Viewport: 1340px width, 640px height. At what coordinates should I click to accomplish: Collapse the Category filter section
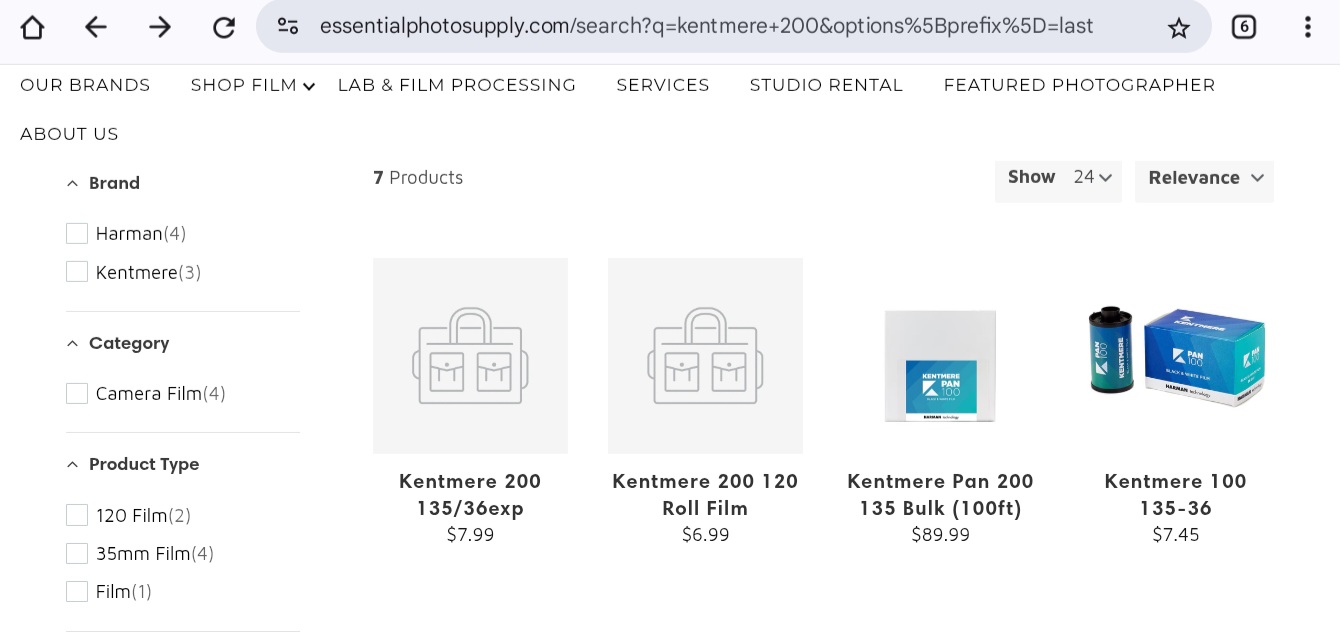pos(118,343)
